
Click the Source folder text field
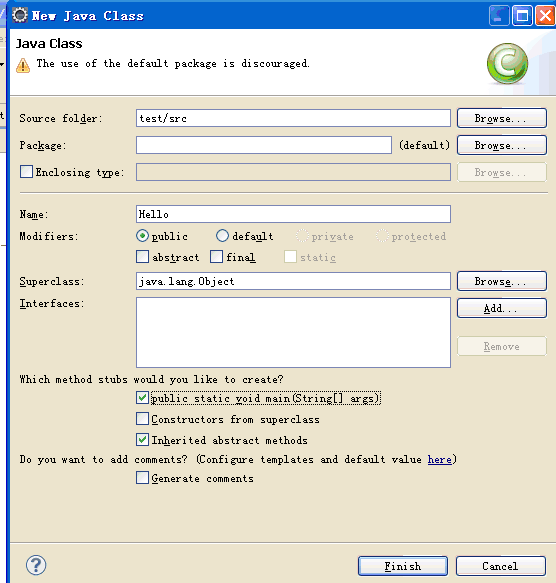[x=293, y=118]
